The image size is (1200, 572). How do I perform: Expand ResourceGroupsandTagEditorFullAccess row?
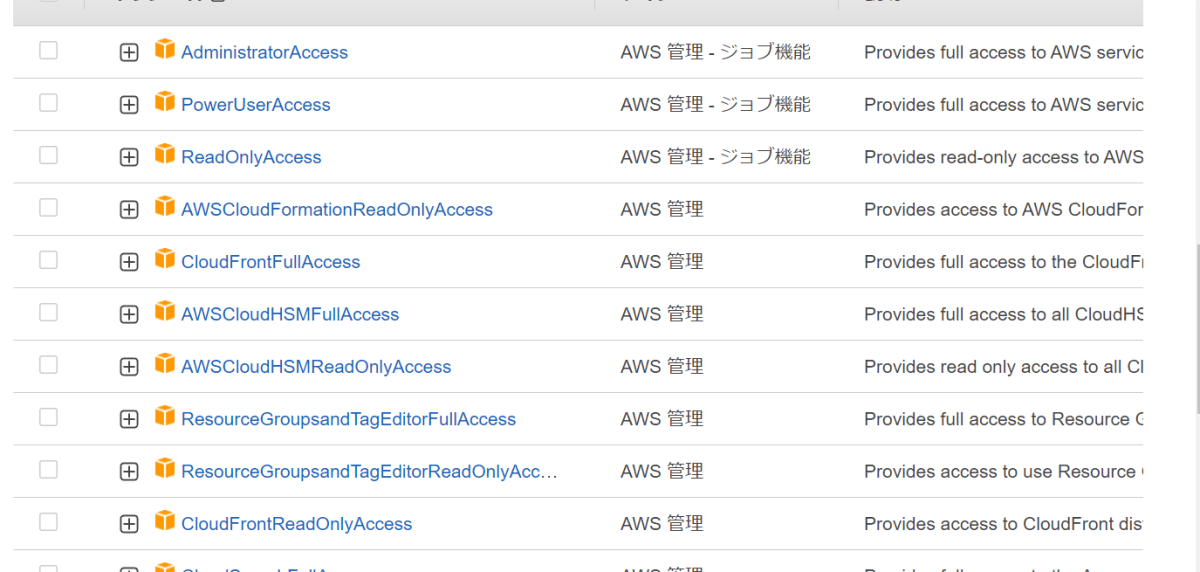(x=128, y=420)
